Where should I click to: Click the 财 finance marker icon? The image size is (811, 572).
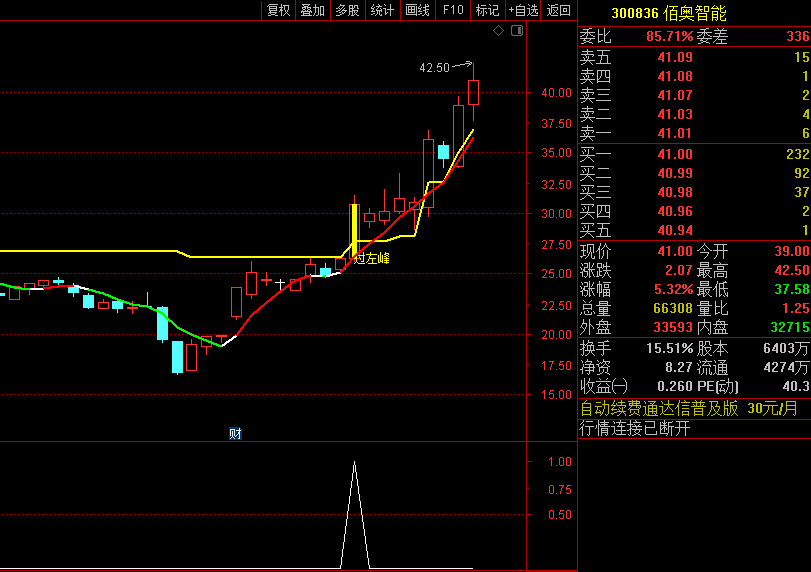tap(235, 433)
